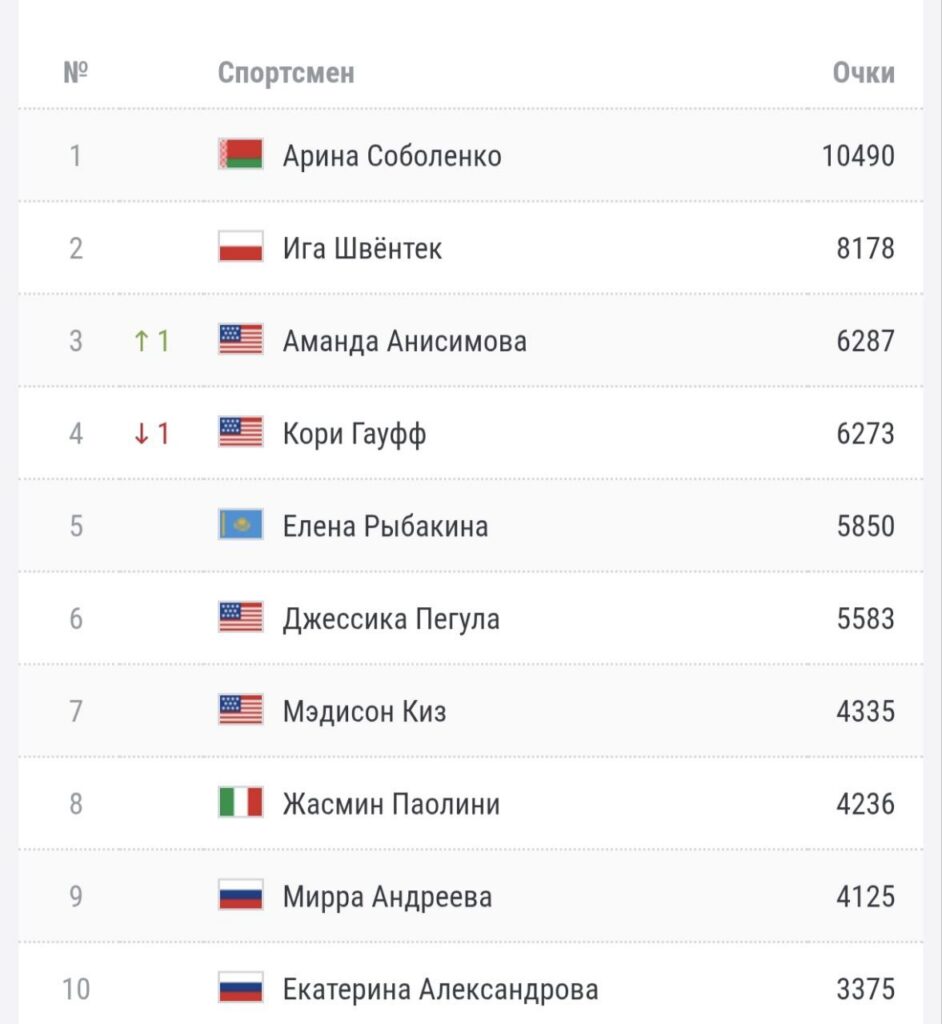Open Арина Соболенко player profile

(392, 156)
